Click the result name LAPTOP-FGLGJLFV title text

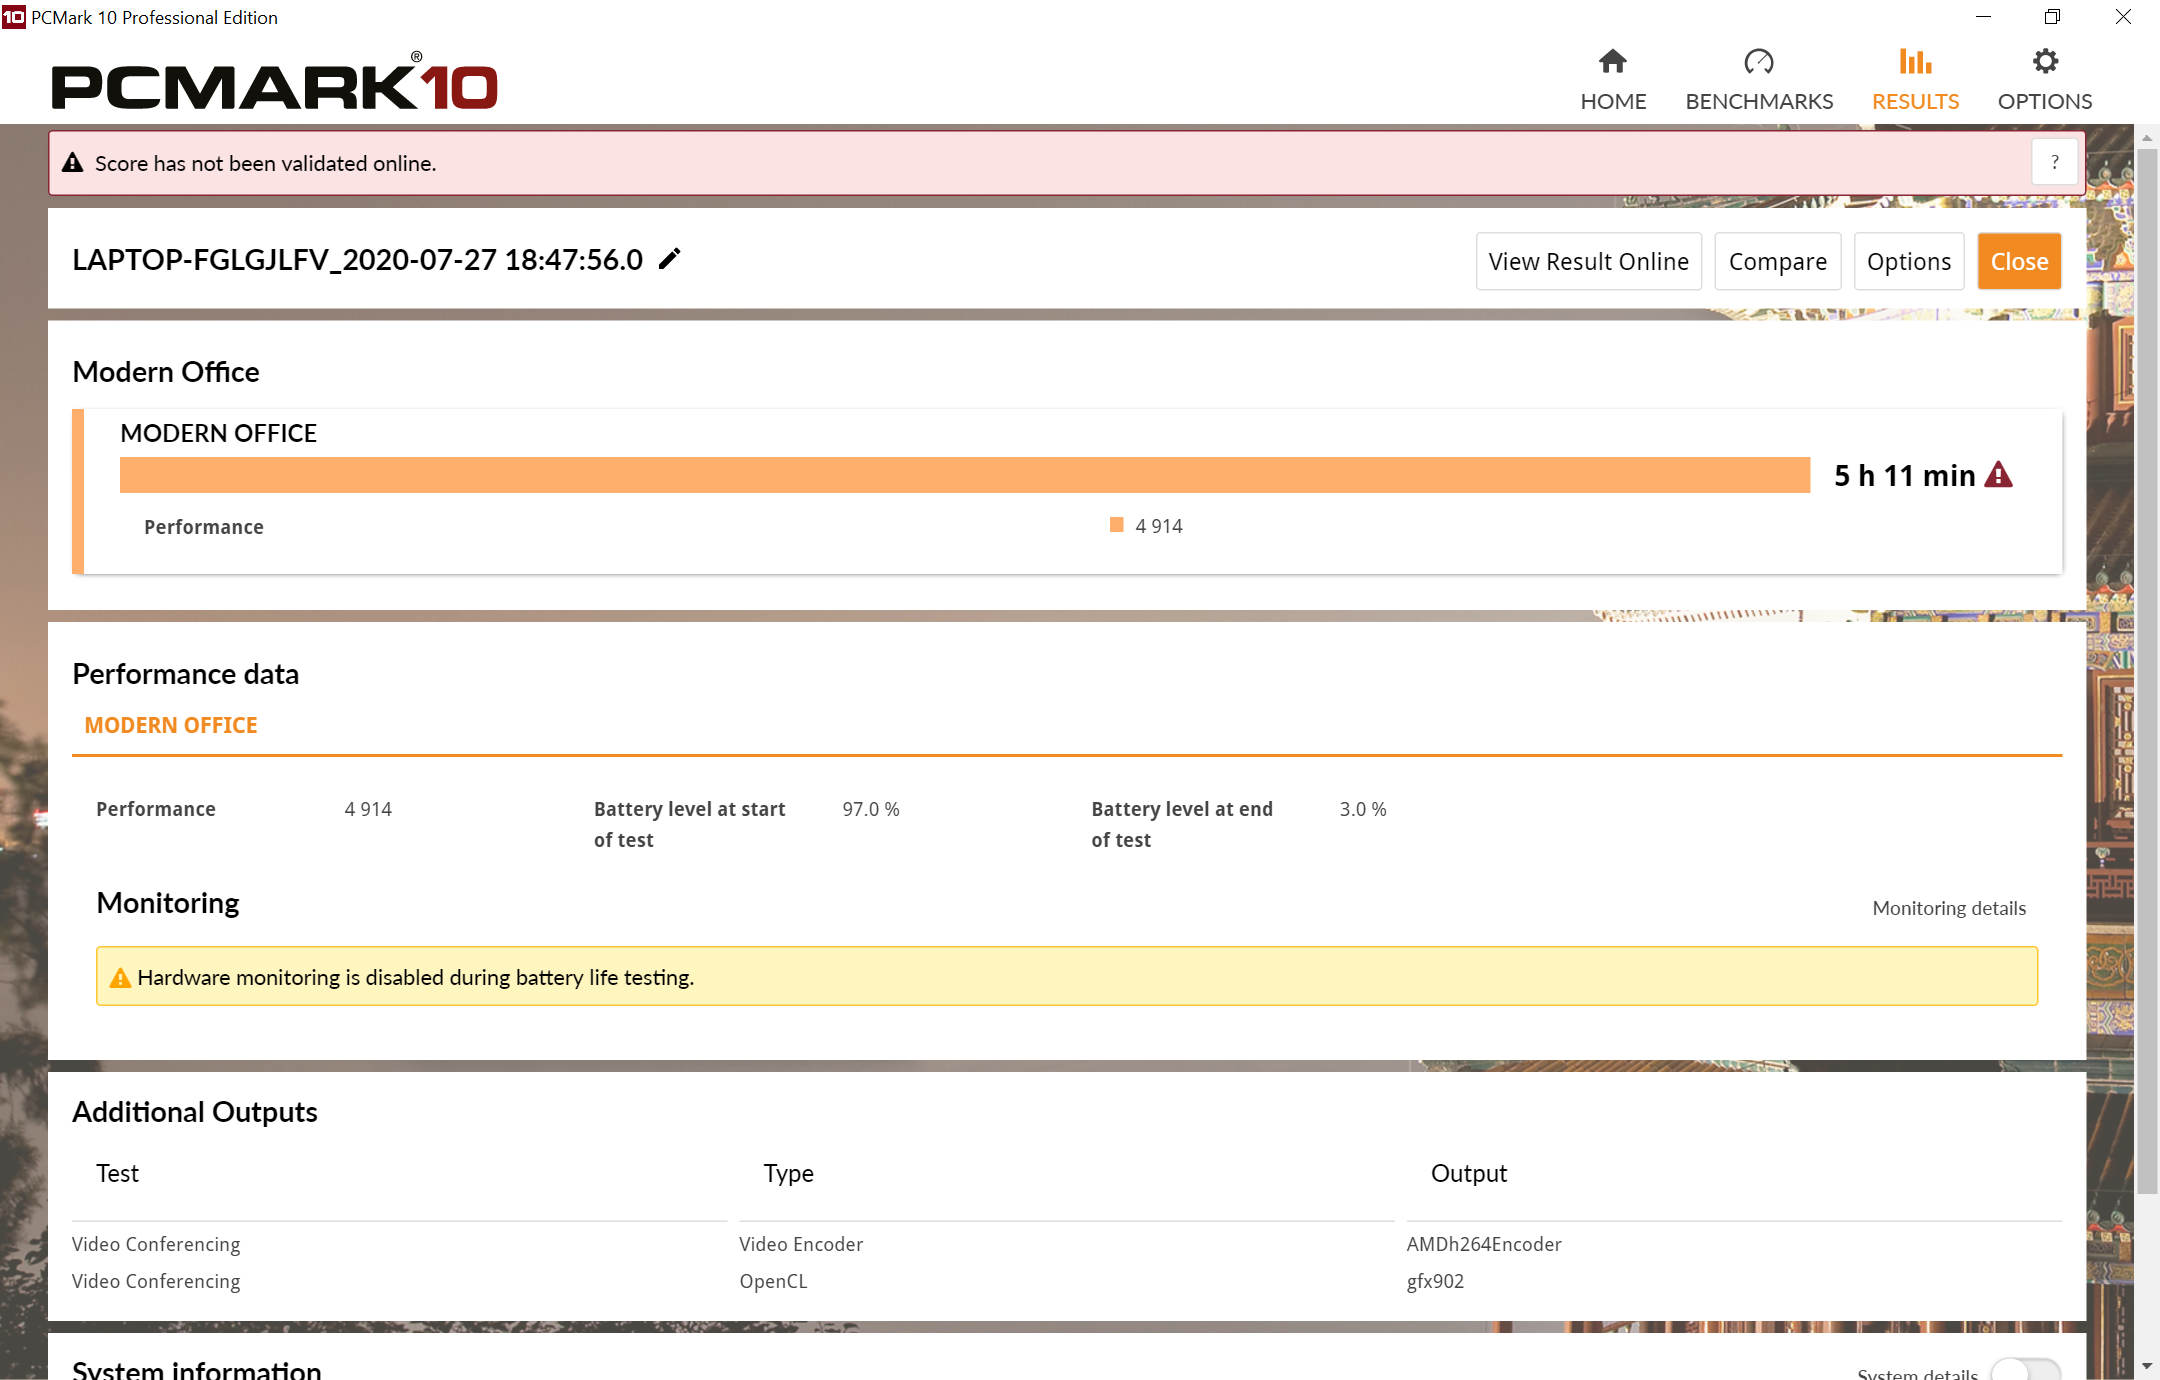[x=357, y=260]
